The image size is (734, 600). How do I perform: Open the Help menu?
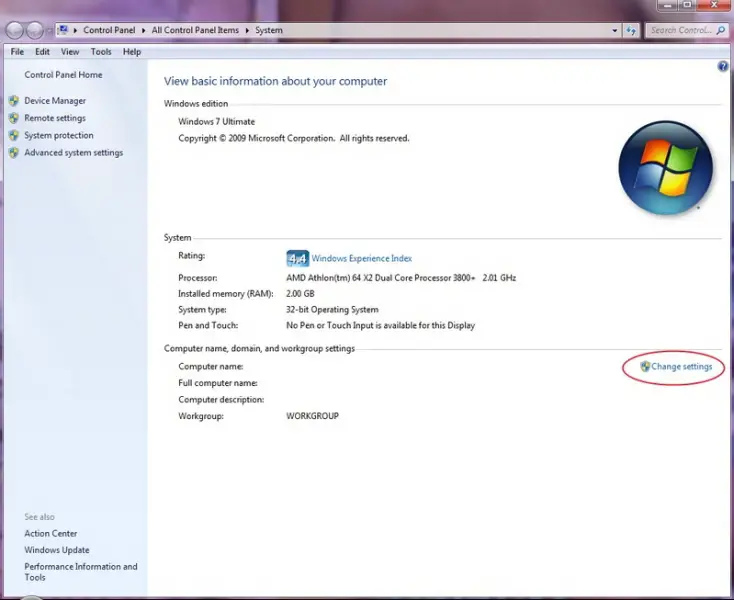tap(132, 51)
